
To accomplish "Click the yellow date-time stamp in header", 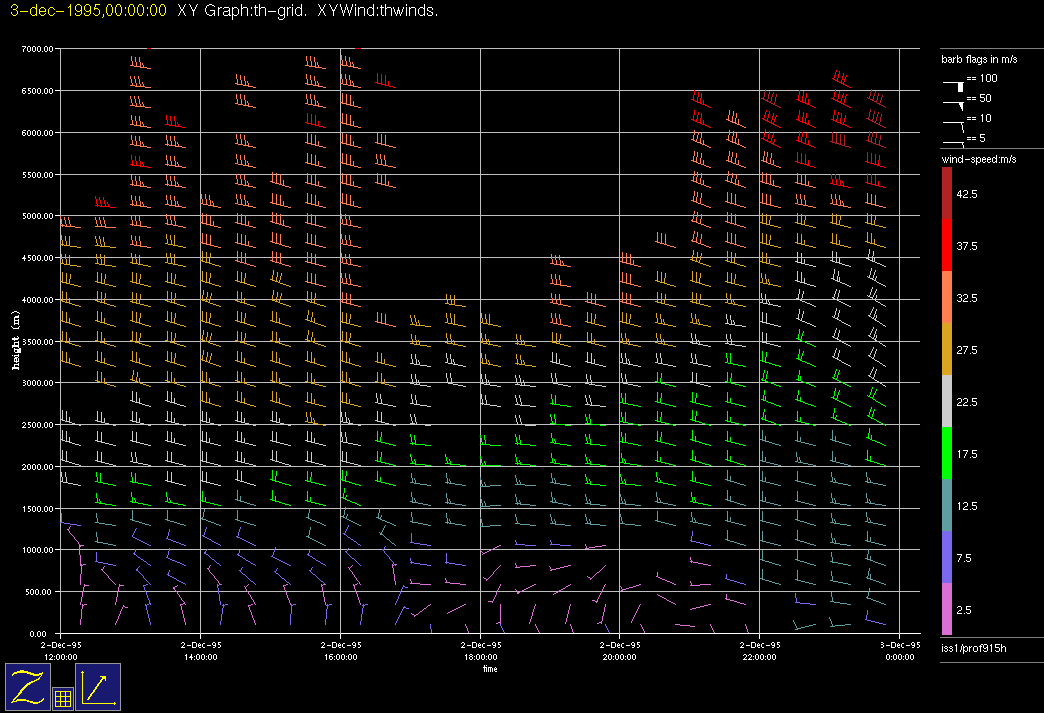I will click(x=87, y=11).
